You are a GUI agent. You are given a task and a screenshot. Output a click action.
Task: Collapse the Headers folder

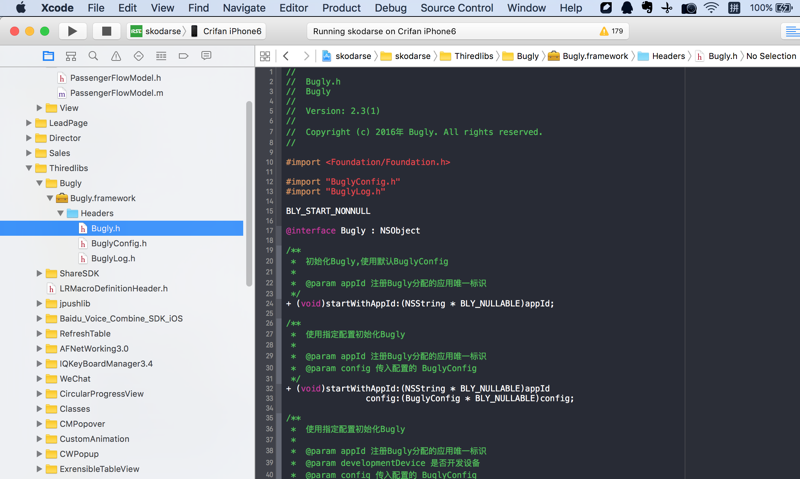point(60,213)
